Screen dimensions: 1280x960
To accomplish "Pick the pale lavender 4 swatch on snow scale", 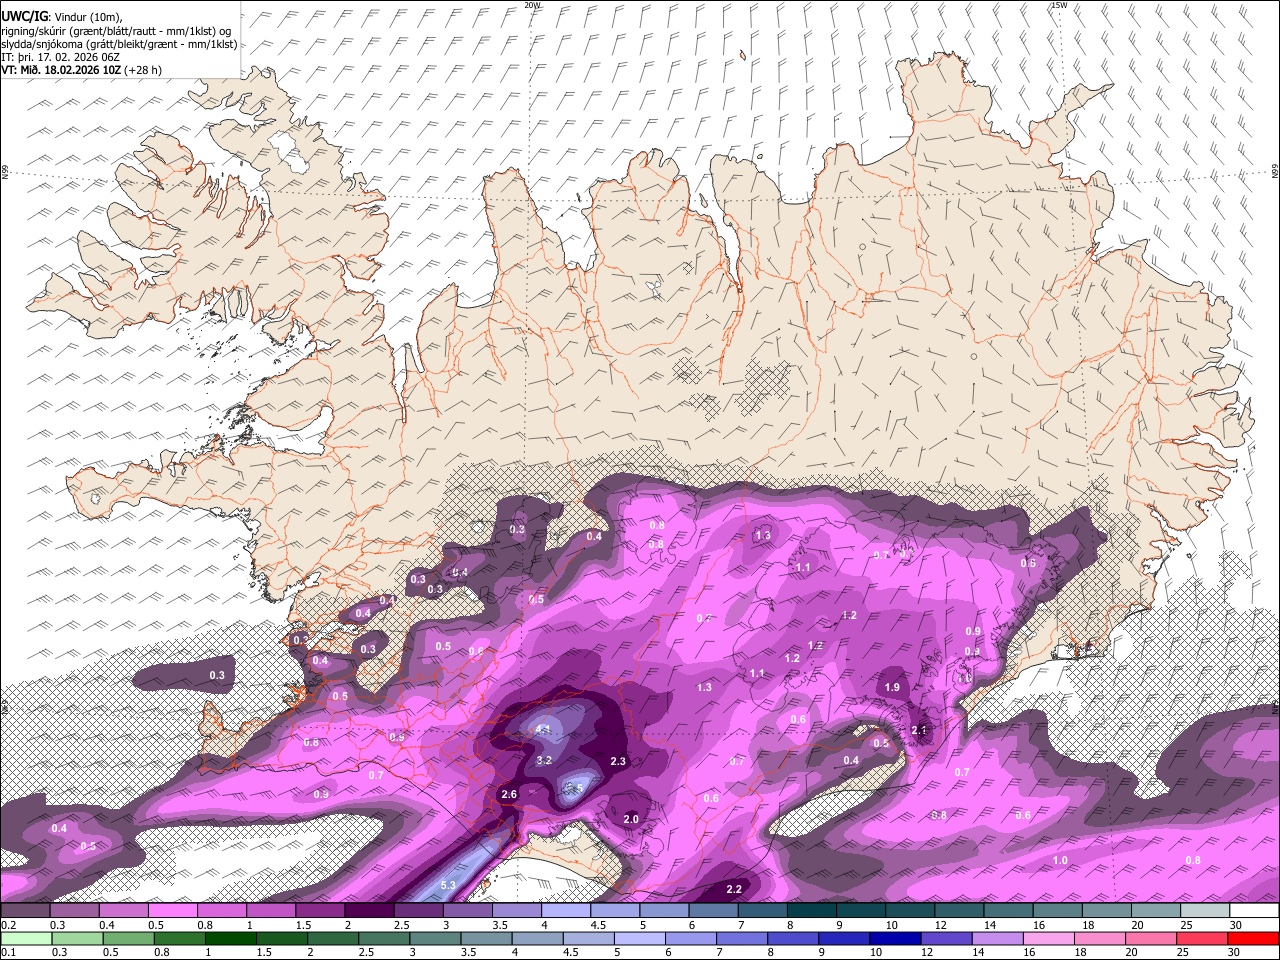I will point(565,911).
